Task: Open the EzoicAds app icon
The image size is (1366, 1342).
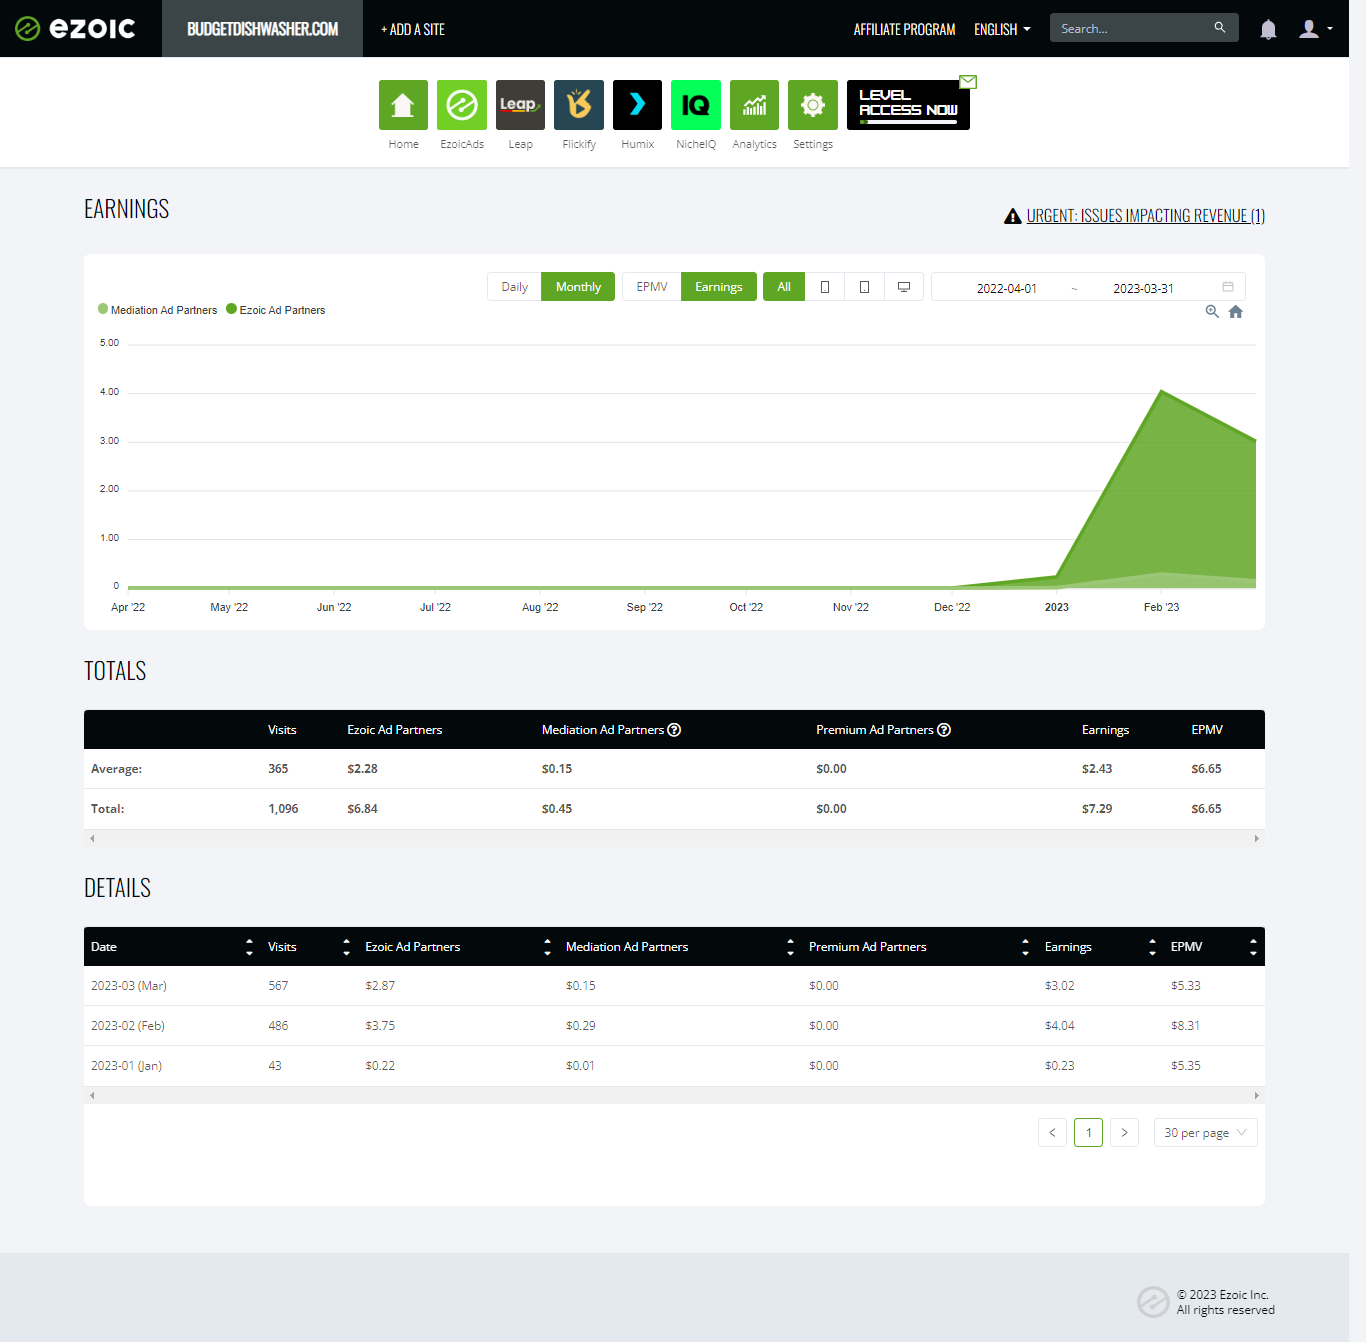Action: click(462, 105)
